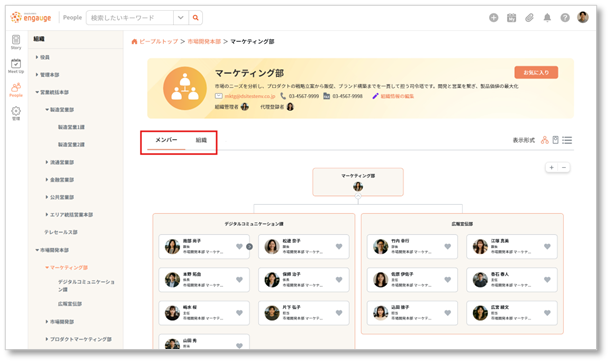This screenshot has width=610, height=363.
Task: Click the help question mark icon
Action: 565,18
